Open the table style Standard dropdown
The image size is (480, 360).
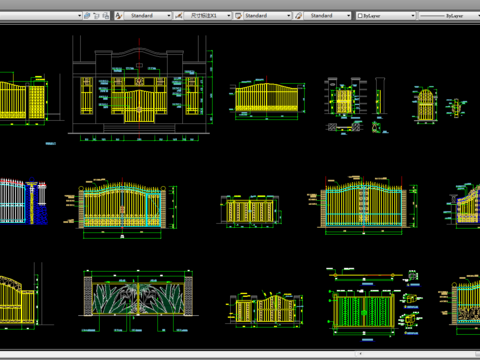[x=268, y=16]
